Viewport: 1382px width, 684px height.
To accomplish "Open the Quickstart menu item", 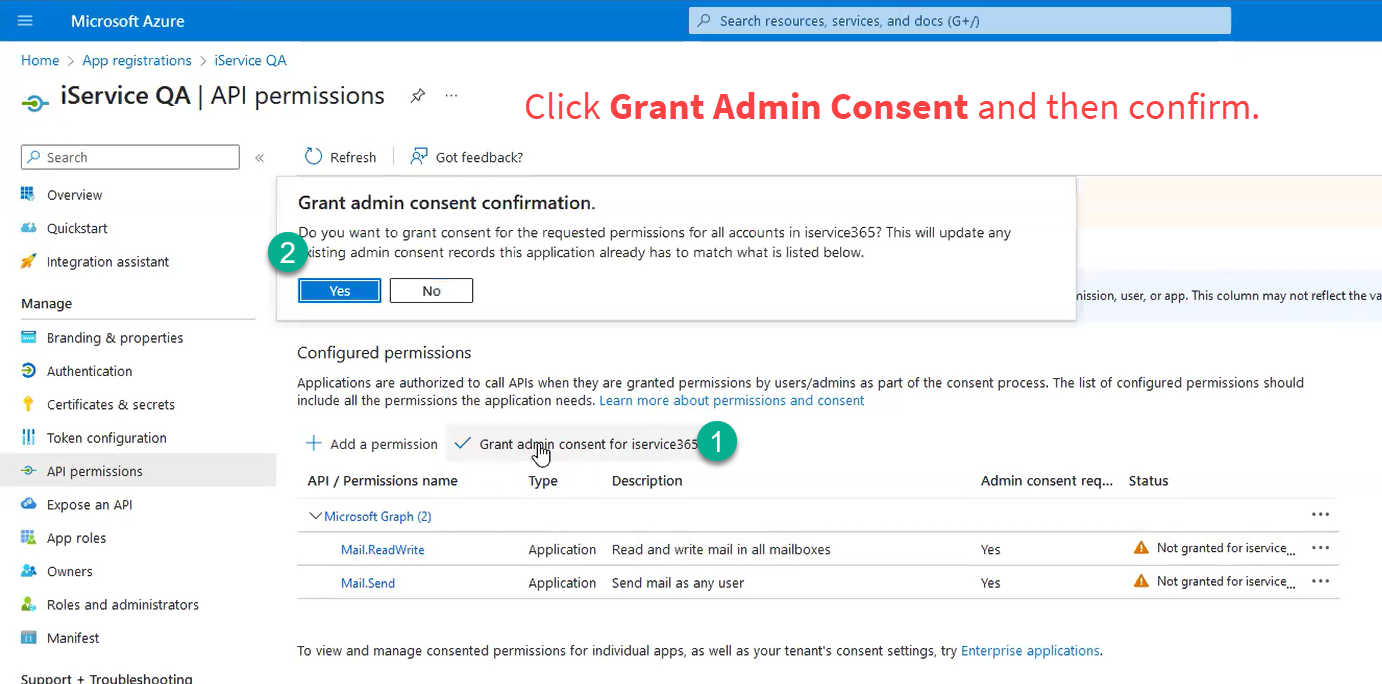I will [x=77, y=228].
